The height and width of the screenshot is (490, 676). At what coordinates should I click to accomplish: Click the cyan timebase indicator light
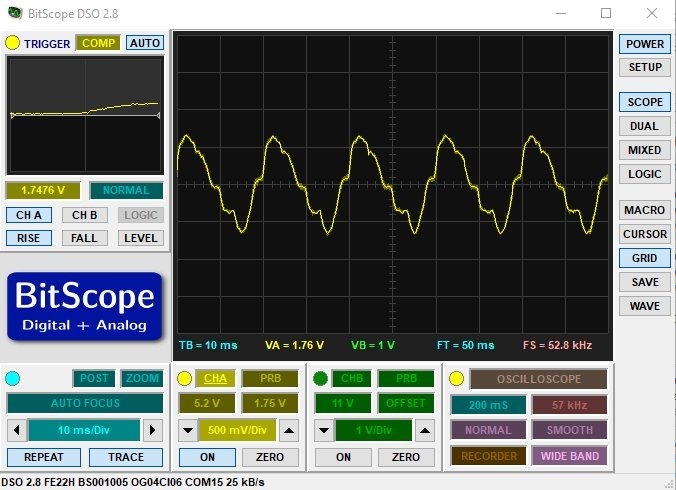[12, 378]
